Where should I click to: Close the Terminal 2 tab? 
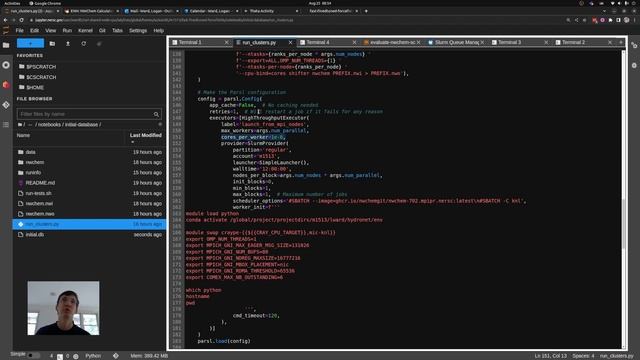[x=610, y=42]
